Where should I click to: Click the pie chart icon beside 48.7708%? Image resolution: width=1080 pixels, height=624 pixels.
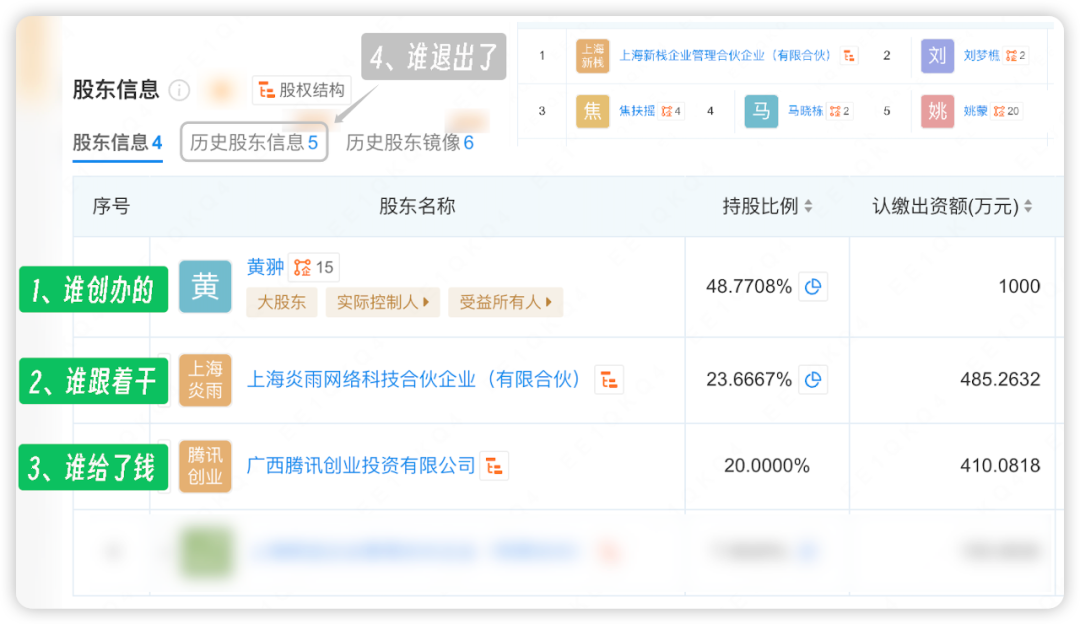point(813,286)
